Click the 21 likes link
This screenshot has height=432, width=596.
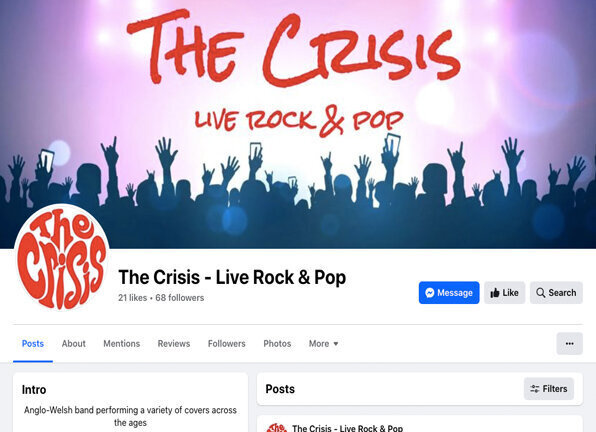(132, 297)
